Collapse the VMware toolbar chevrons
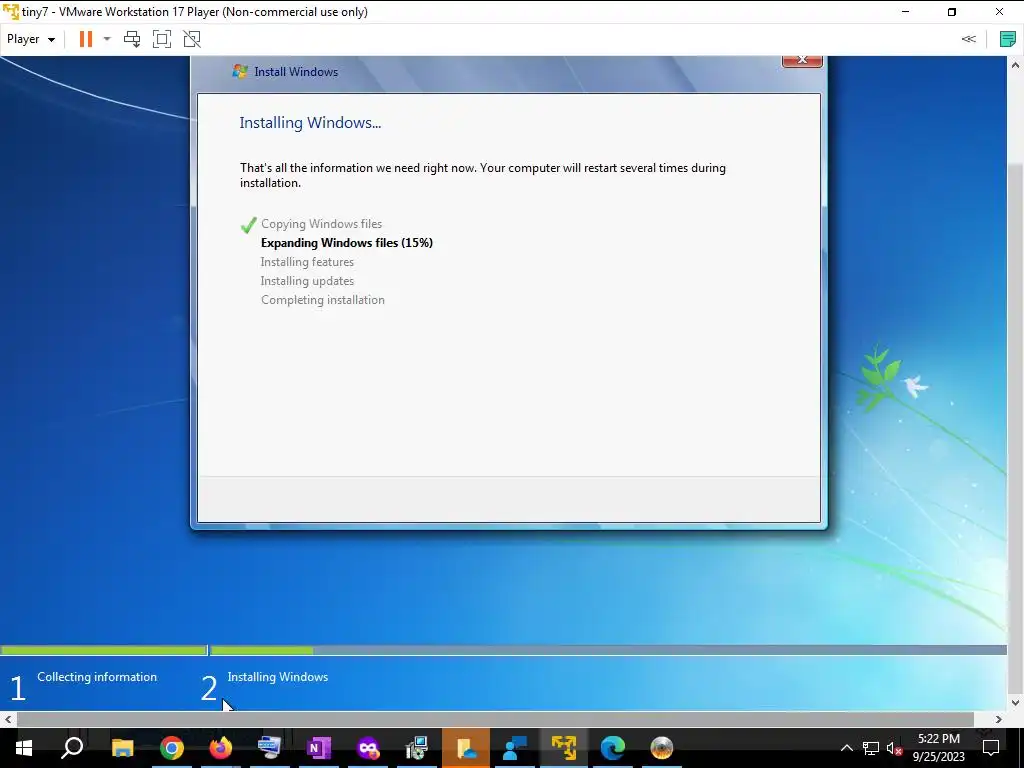The height and width of the screenshot is (768, 1024). [968, 39]
